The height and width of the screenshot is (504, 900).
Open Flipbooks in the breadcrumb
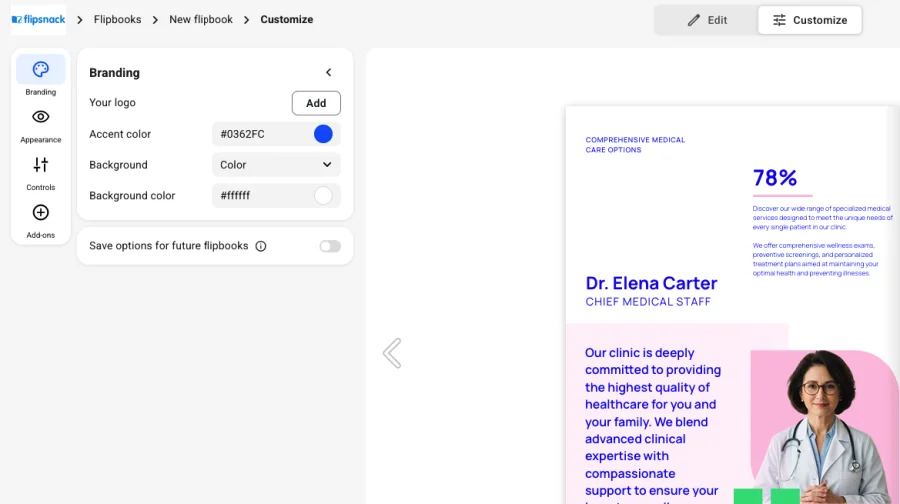click(x=118, y=20)
